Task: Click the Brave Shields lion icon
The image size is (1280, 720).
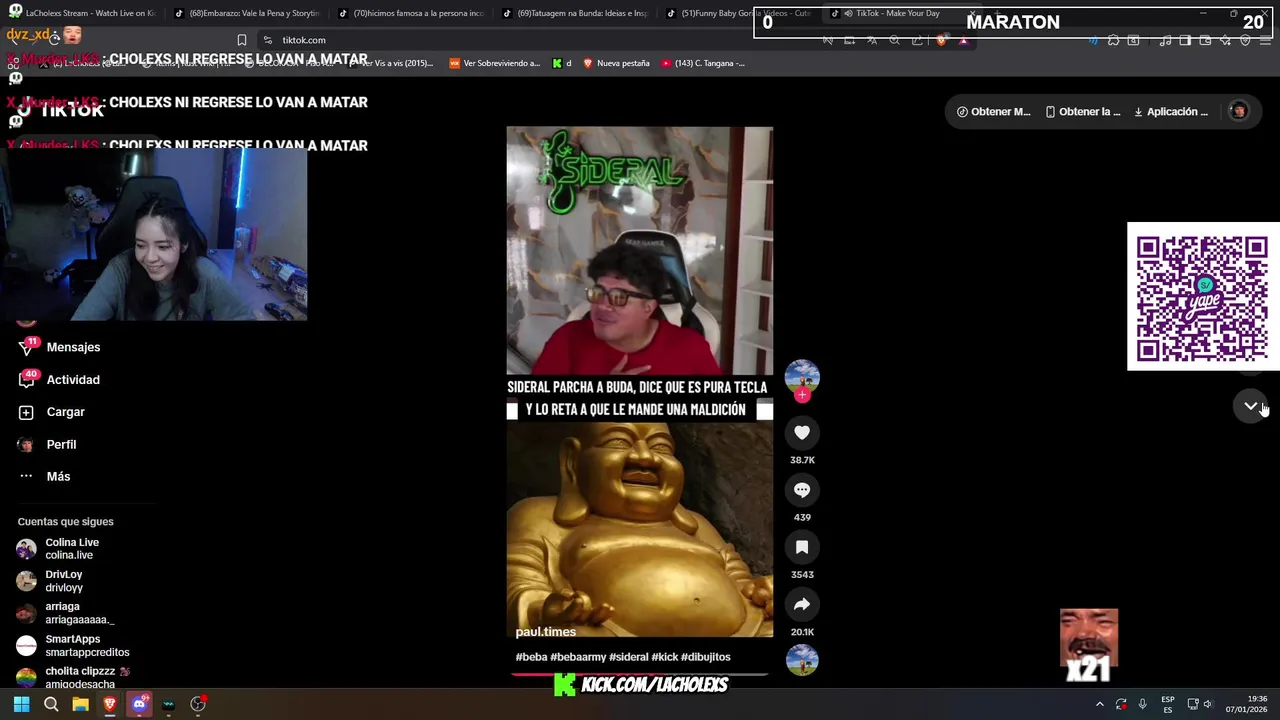Action: [x=941, y=40]
